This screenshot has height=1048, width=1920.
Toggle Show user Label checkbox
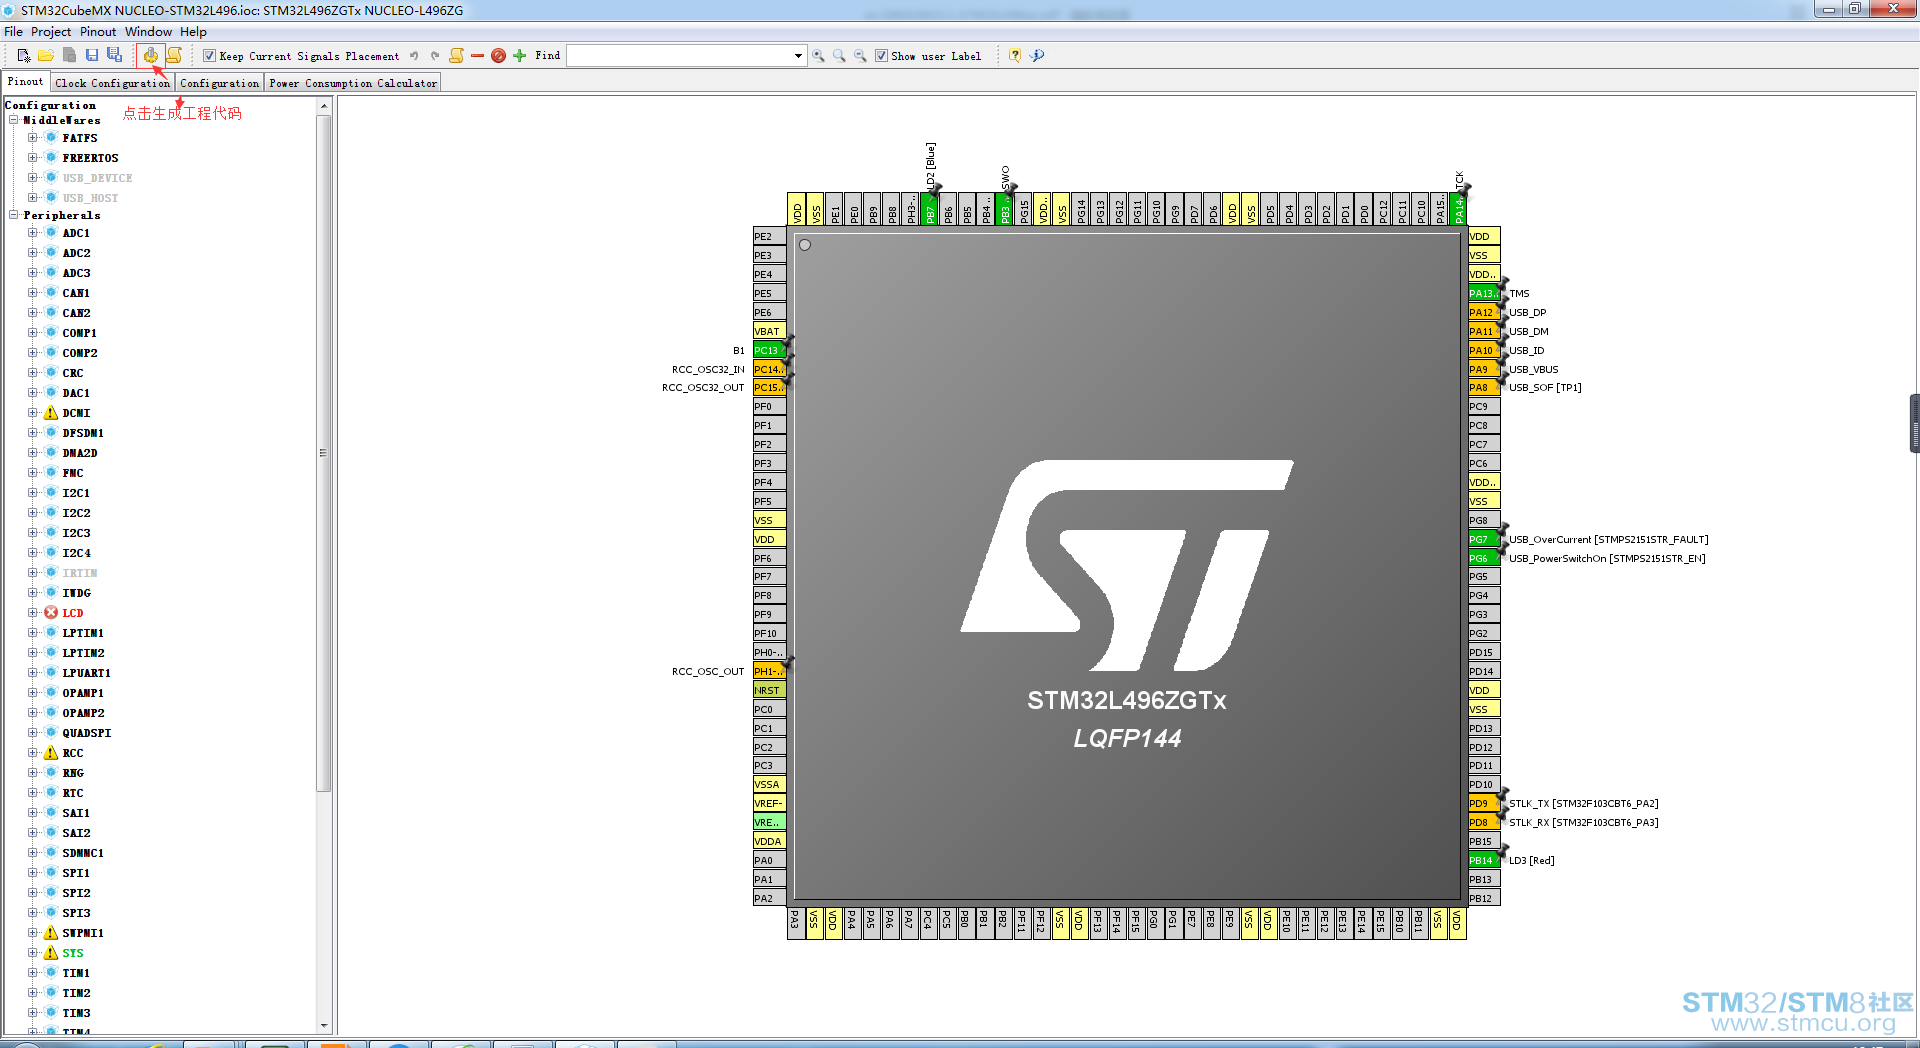881,56
